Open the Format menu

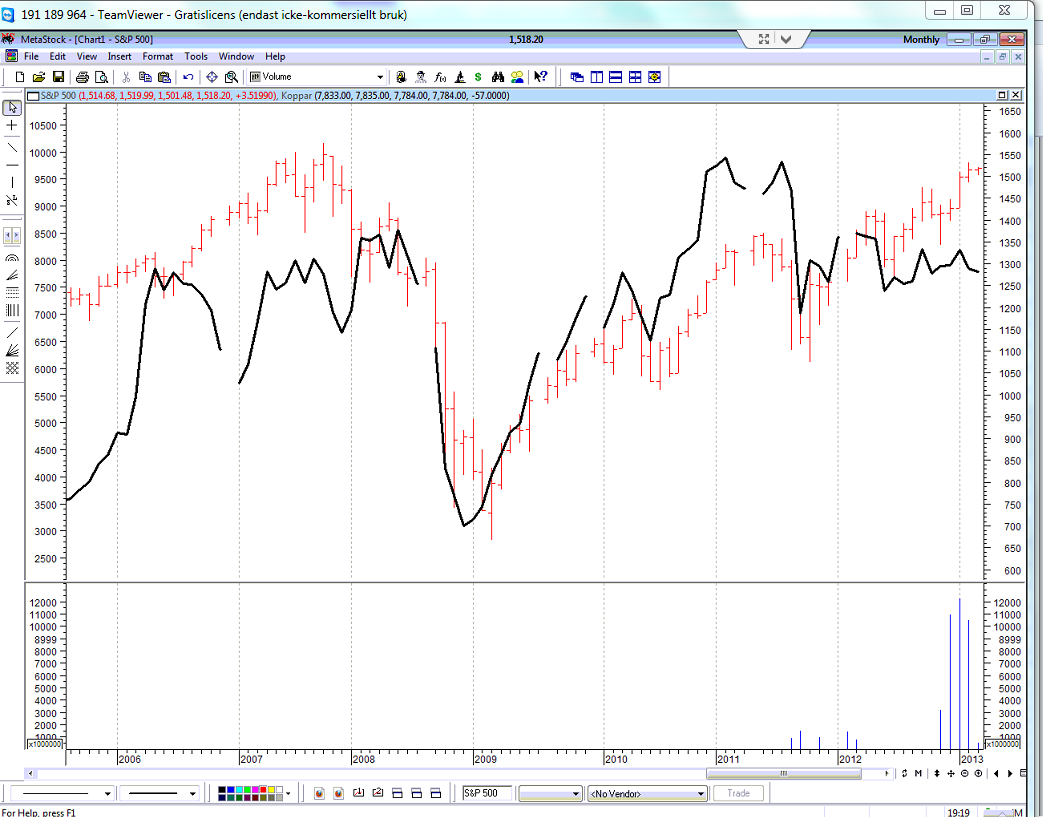click(x=157, y=56)
